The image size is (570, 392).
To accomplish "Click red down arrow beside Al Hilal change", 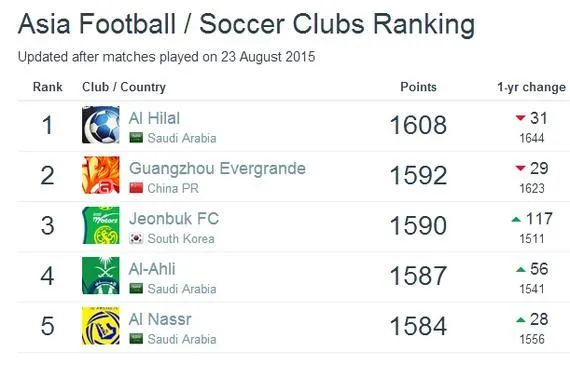I will (521, 118).
